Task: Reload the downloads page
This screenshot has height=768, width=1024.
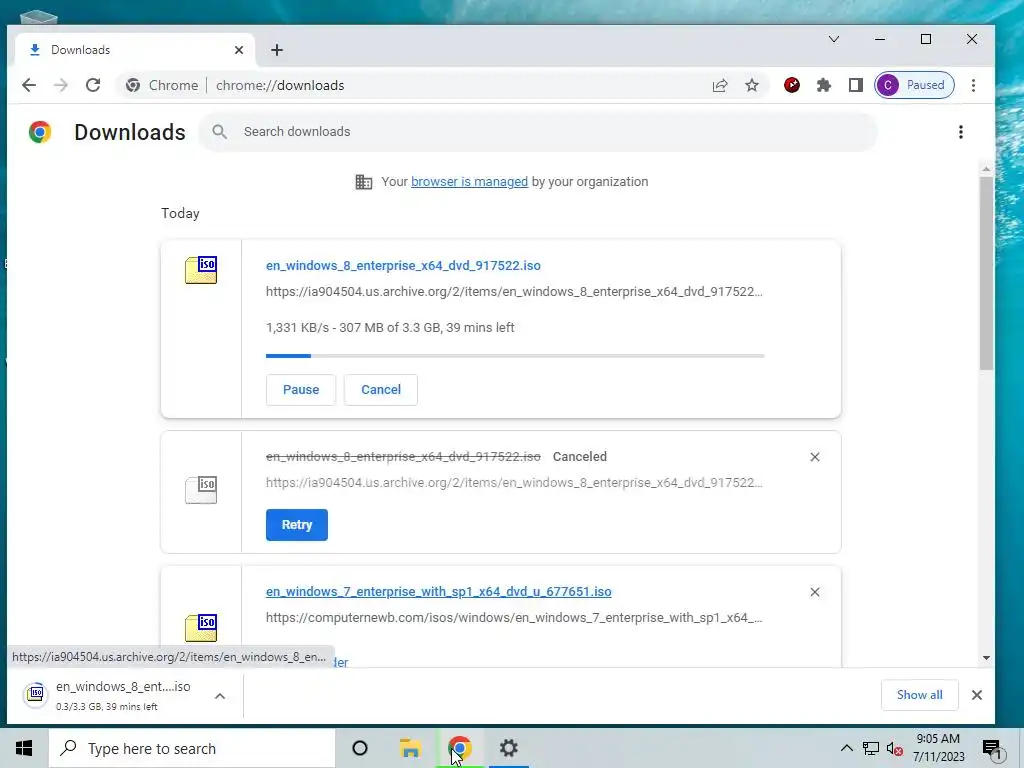Action: tap(93, 86)
